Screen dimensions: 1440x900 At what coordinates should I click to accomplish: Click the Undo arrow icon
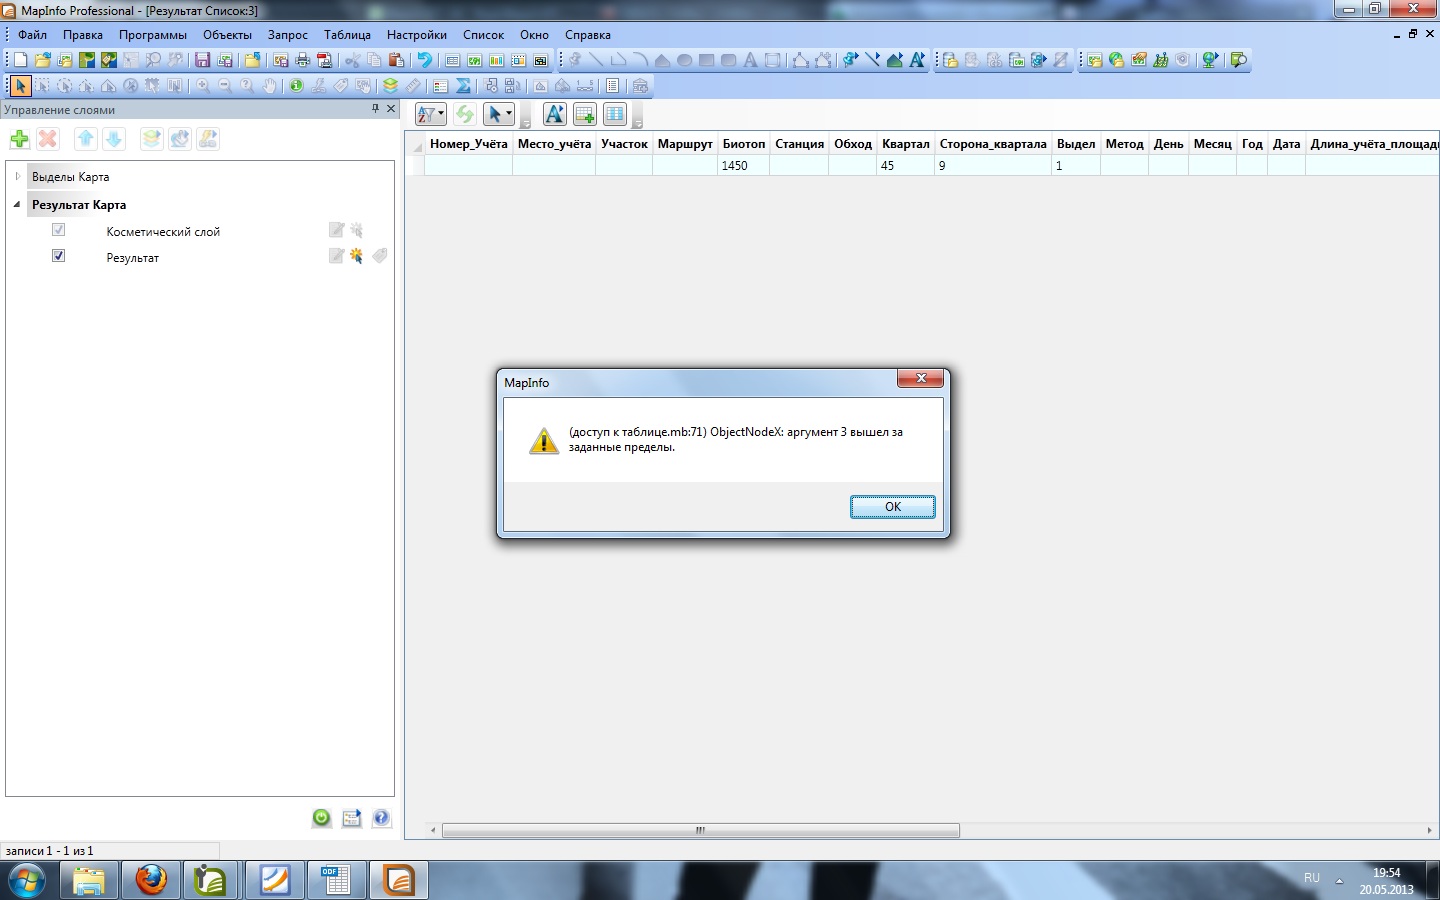(x=425, y=60)
